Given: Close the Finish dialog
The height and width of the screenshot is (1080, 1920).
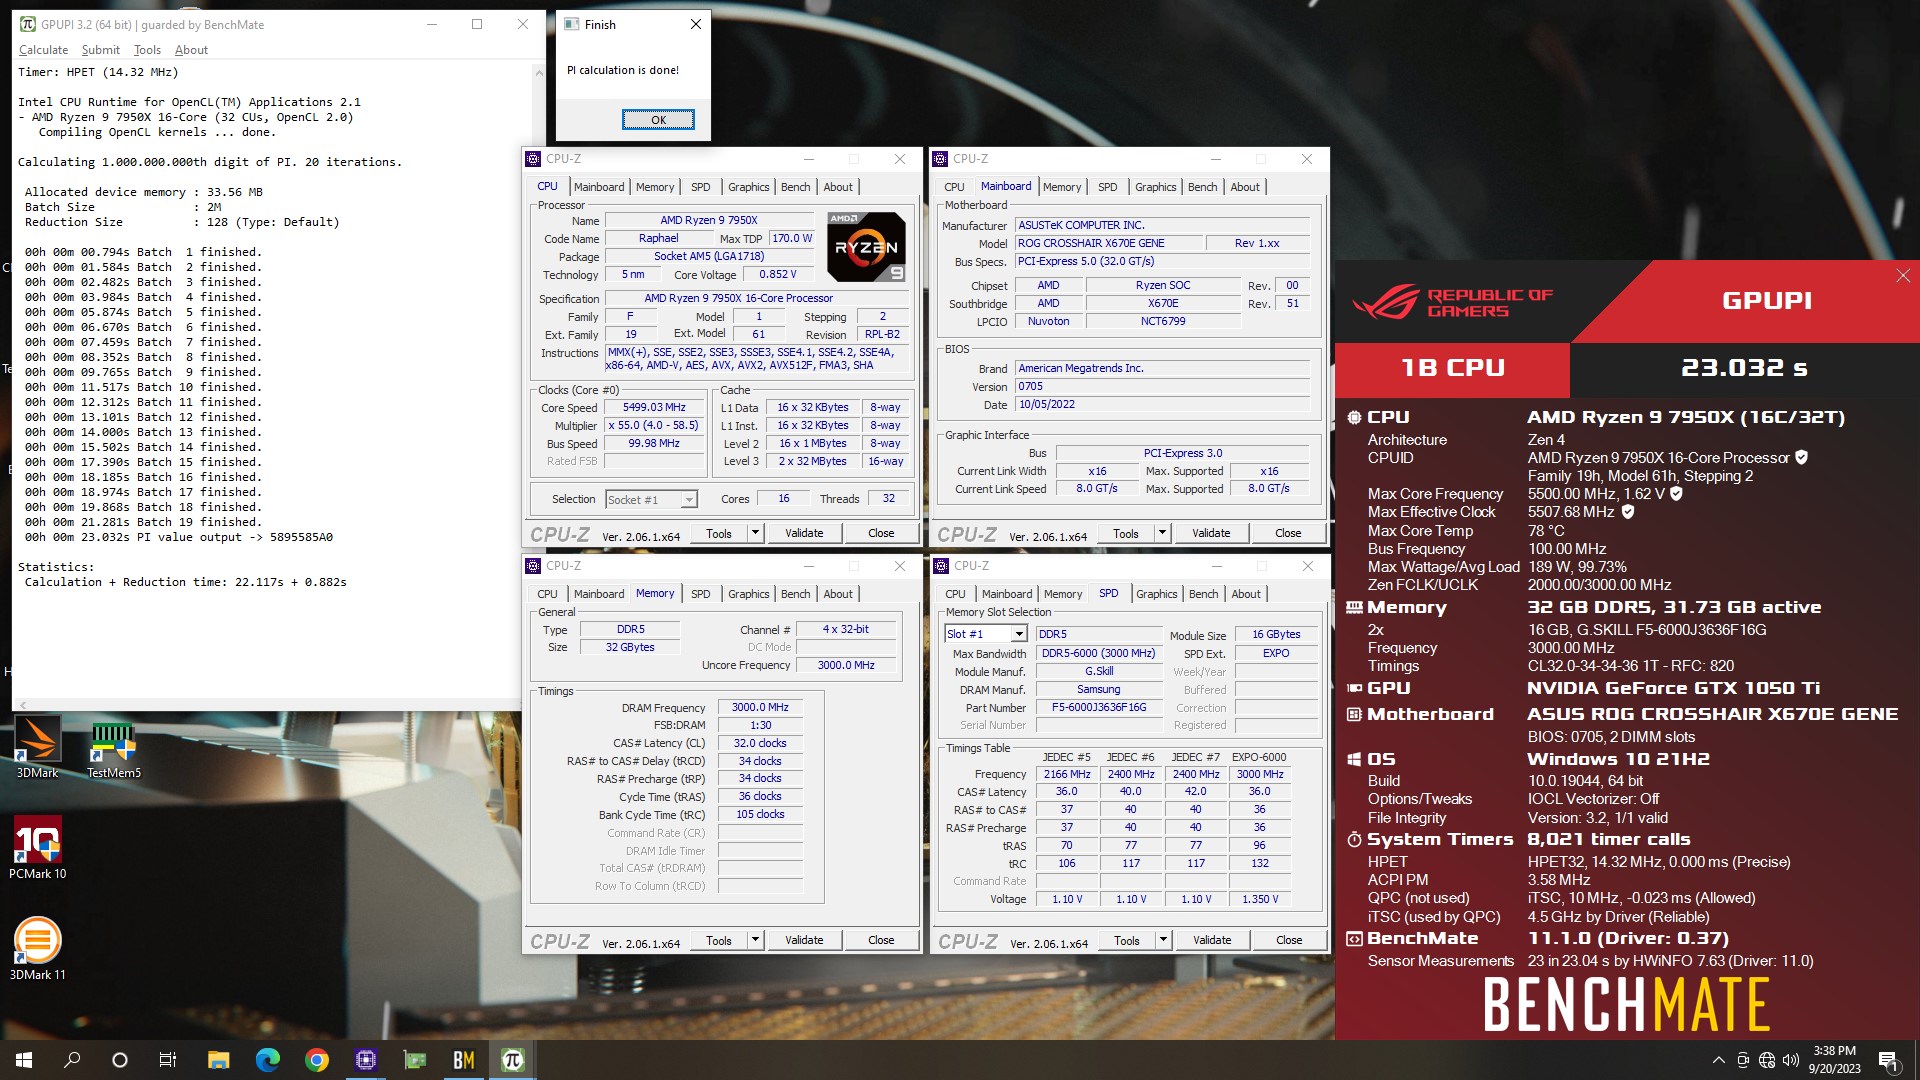Looking at the screenshot, I should pos(696,24).
